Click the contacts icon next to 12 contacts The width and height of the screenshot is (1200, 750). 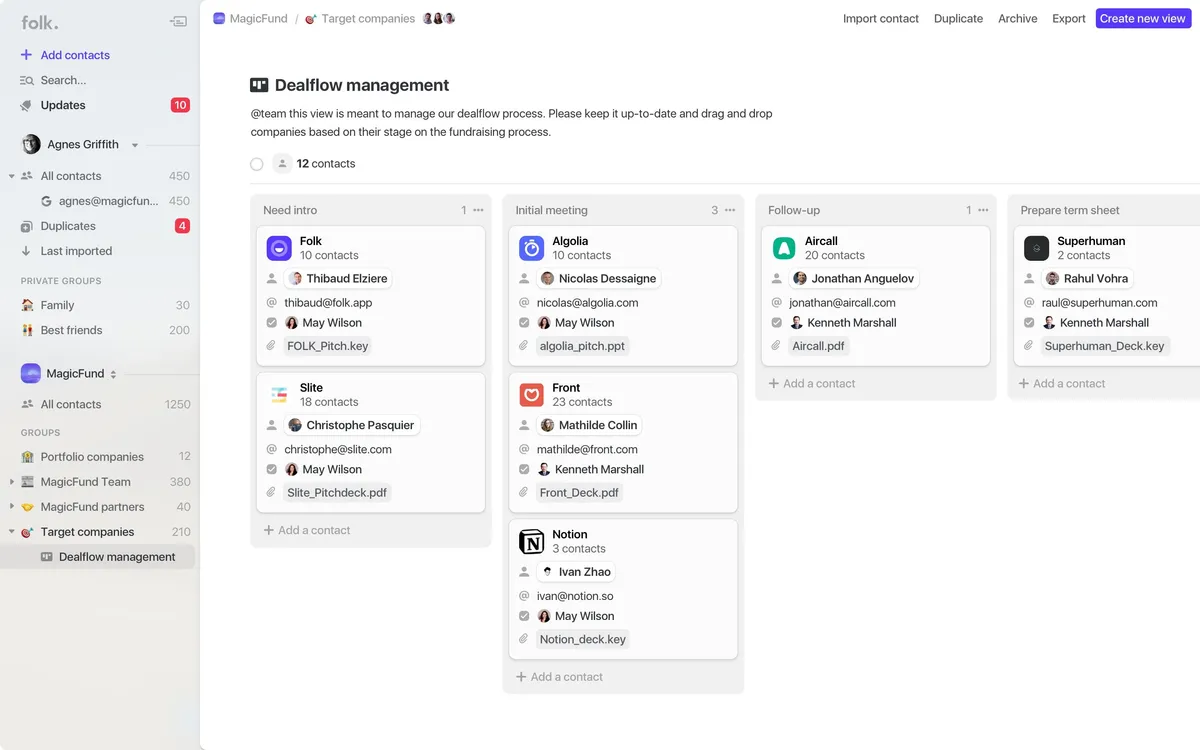pyautogui.click(x=282, y=163)
